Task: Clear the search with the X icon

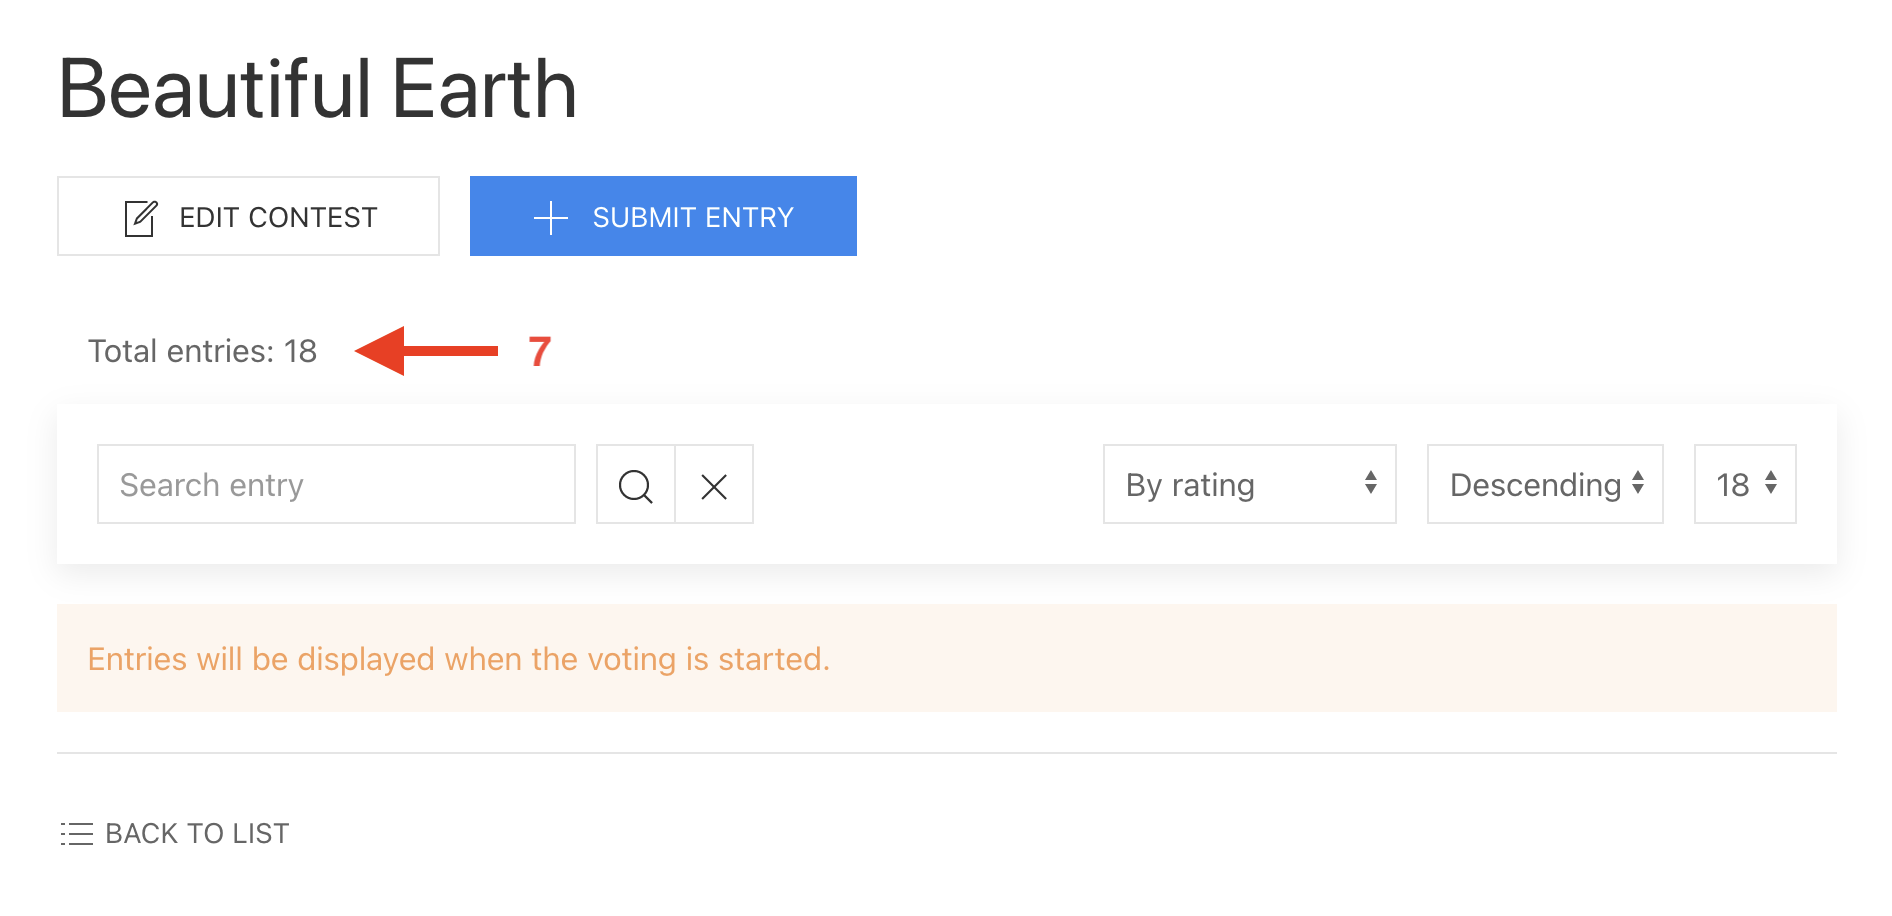Action: coord(714,486)
